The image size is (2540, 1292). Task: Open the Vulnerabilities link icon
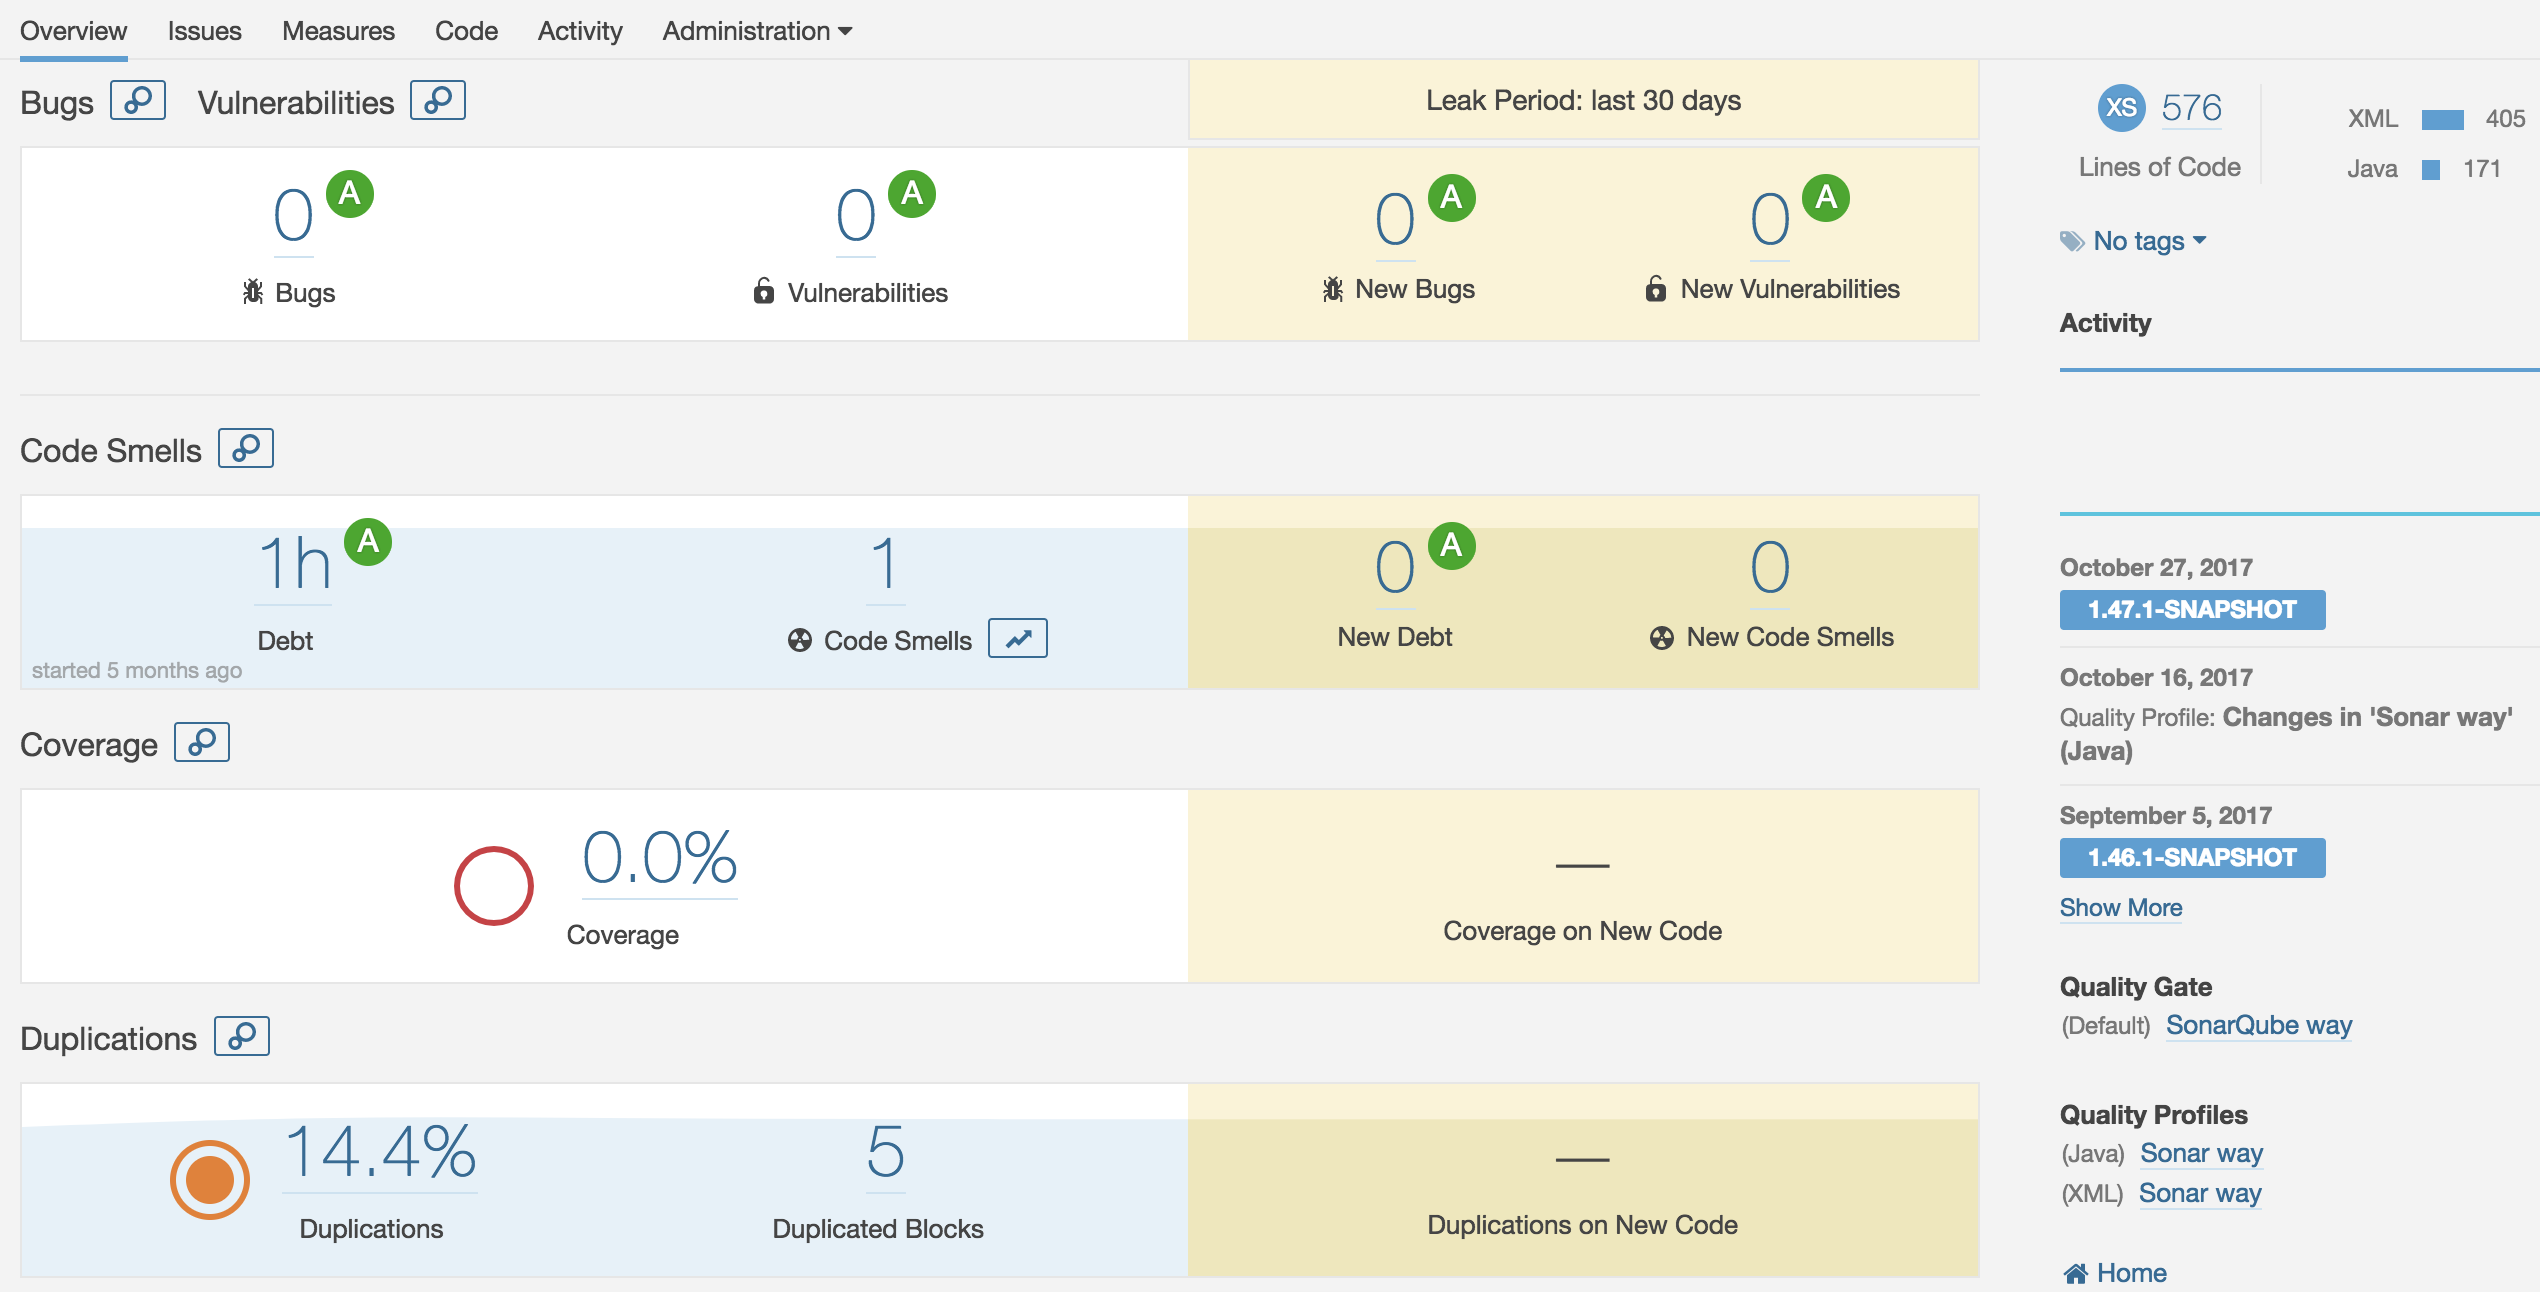(438, 100)
